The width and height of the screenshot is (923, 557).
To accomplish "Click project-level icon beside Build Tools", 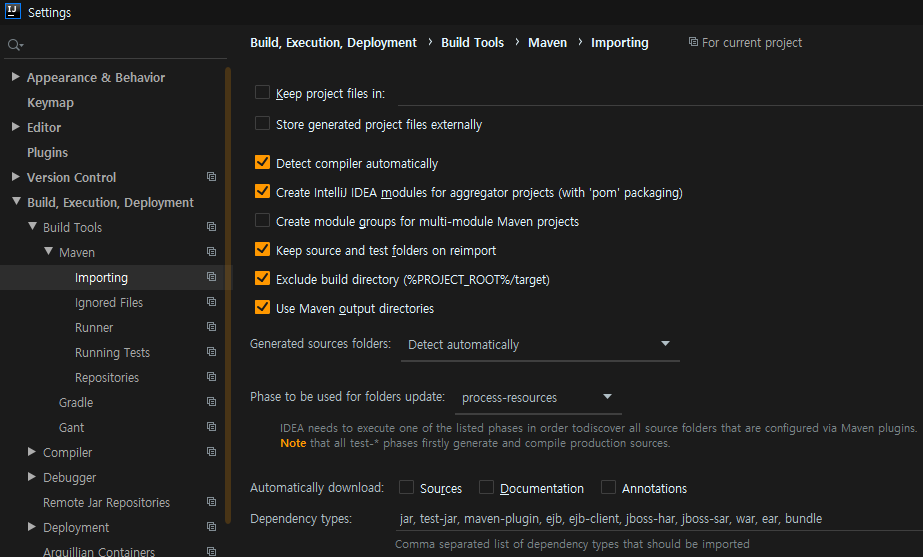I will (211, 227).
